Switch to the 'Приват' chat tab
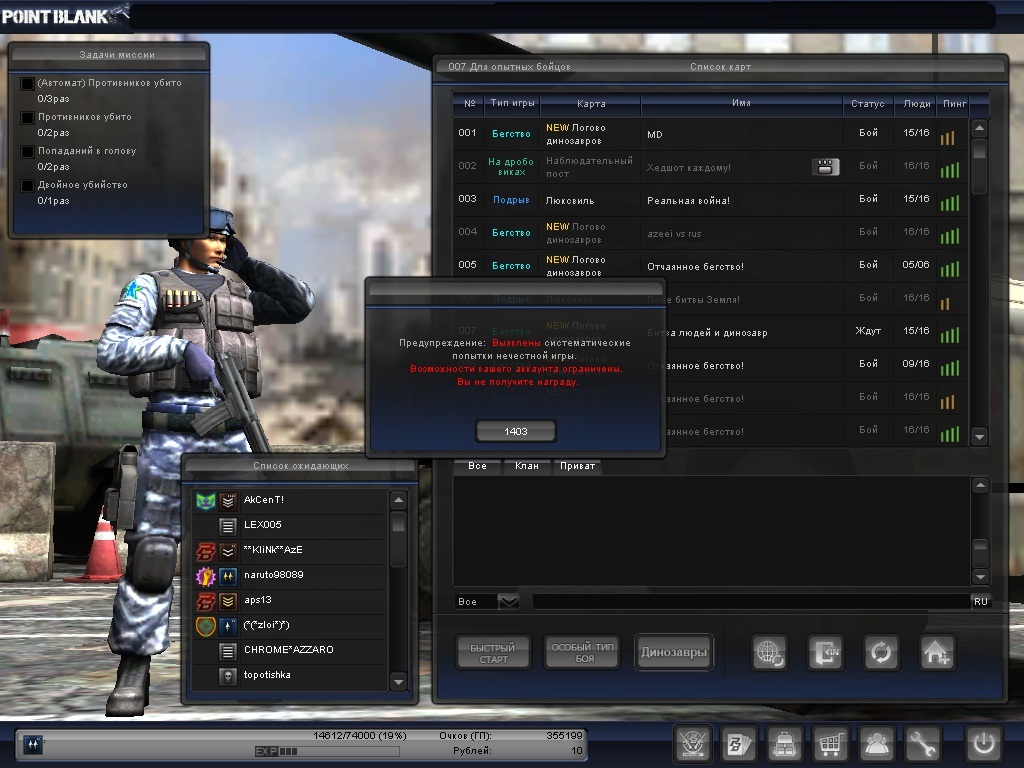Viewport: 1024px width, 768px height. click(x=577, y=466)
